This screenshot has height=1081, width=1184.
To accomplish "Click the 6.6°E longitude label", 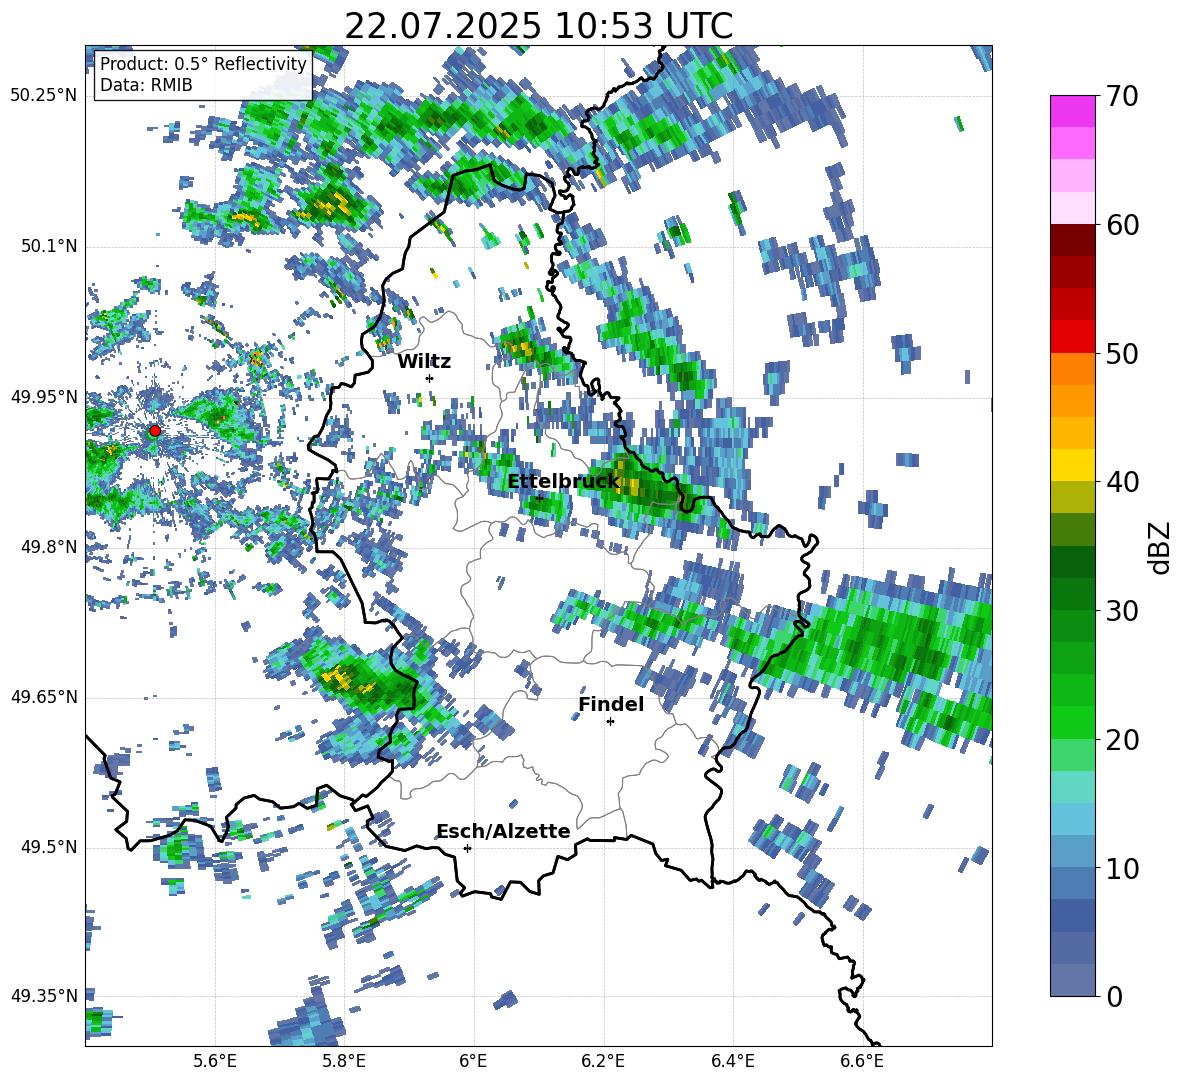I will point(862,1061).
